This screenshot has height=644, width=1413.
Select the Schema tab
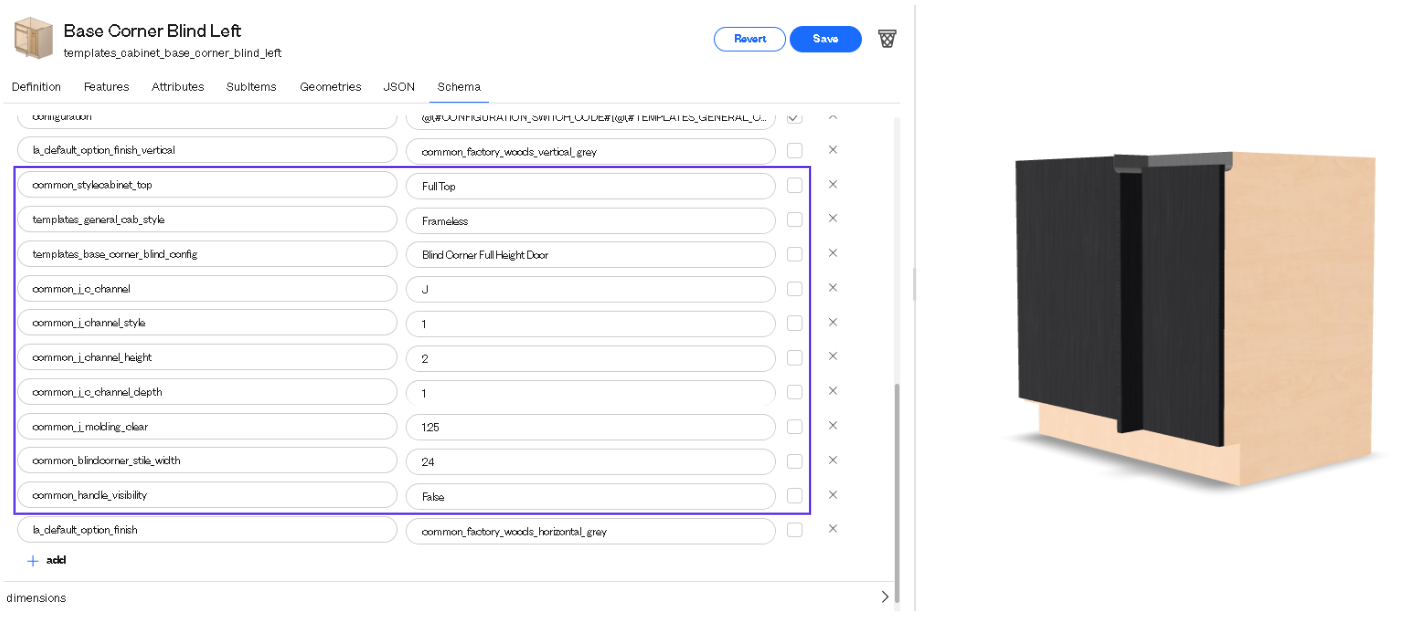(x=459, y=87)
